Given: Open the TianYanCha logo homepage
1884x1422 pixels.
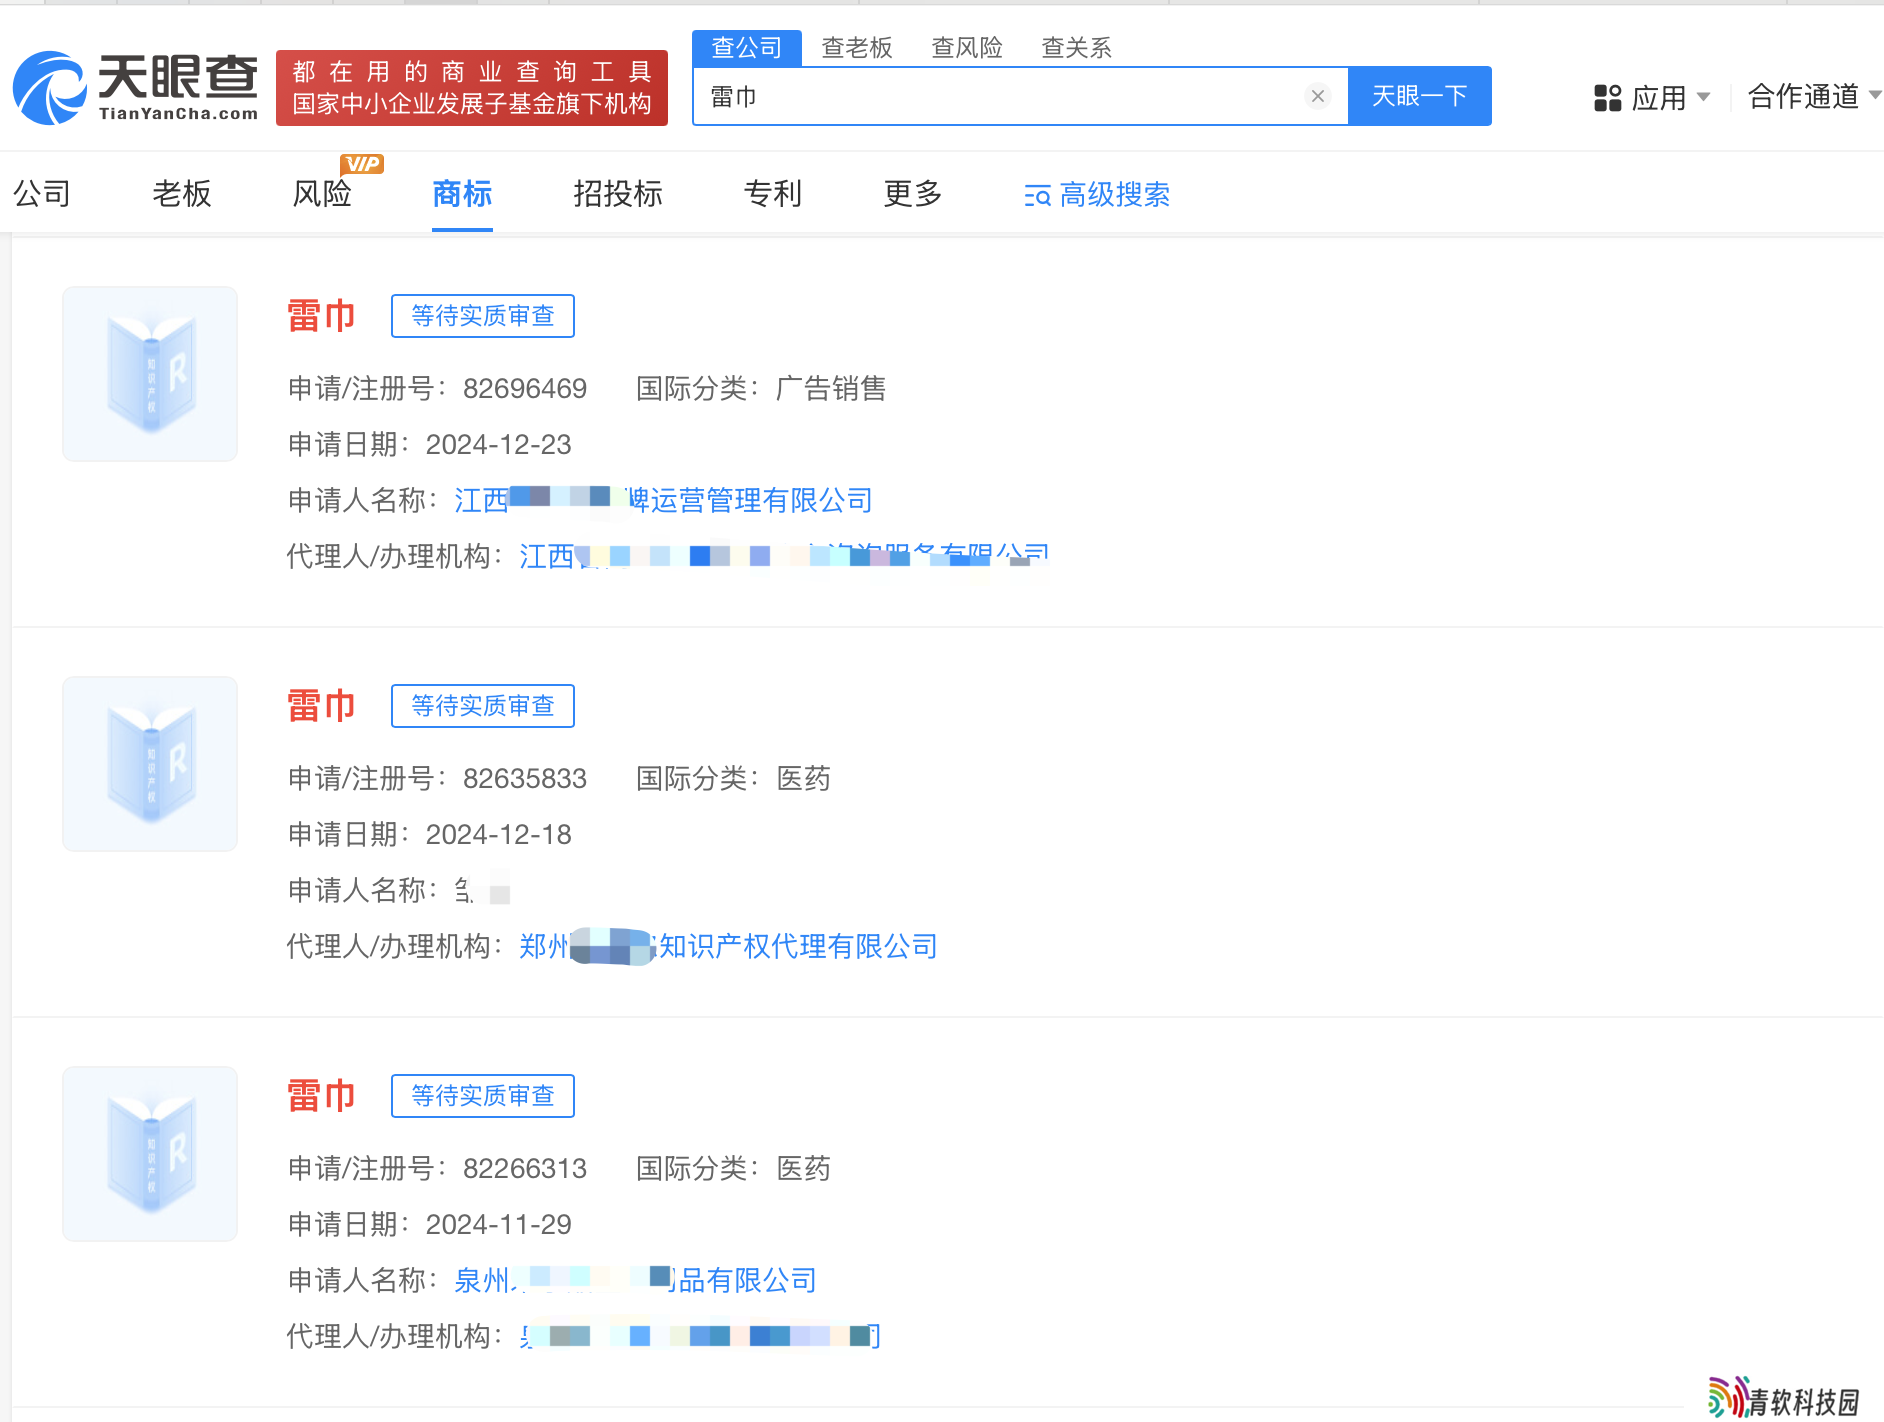Looking at the screenshot, I should pyautogui.click(x=135, y=88).
